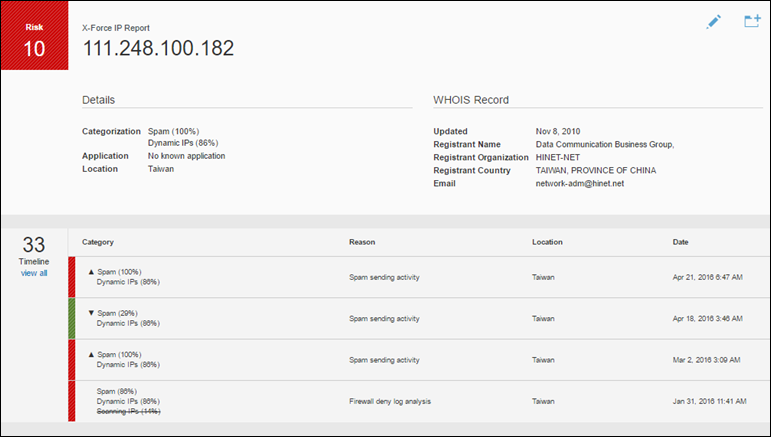Click the down triangle beside Spam (29%)
Image resolution: width=771 pixels, height=437 pixels.
pyautogui.click(x=91, y=313)
